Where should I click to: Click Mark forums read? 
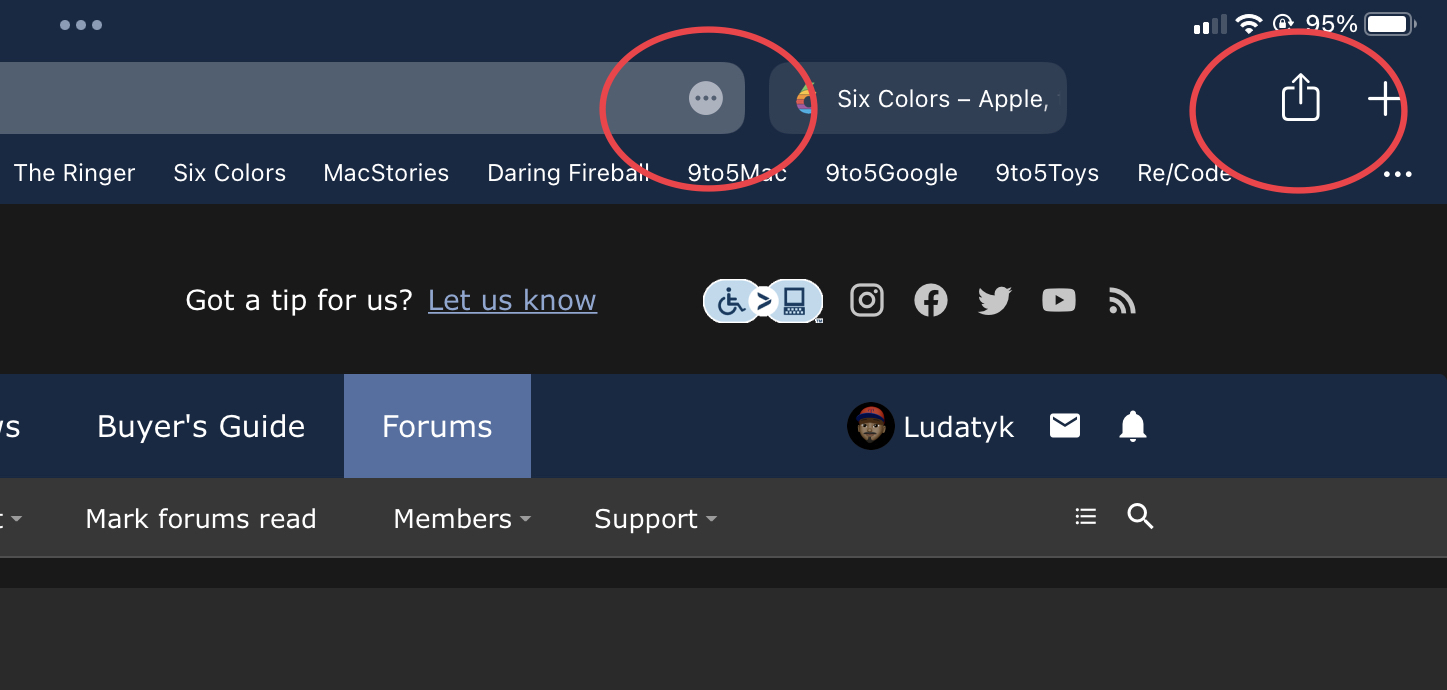201,519
